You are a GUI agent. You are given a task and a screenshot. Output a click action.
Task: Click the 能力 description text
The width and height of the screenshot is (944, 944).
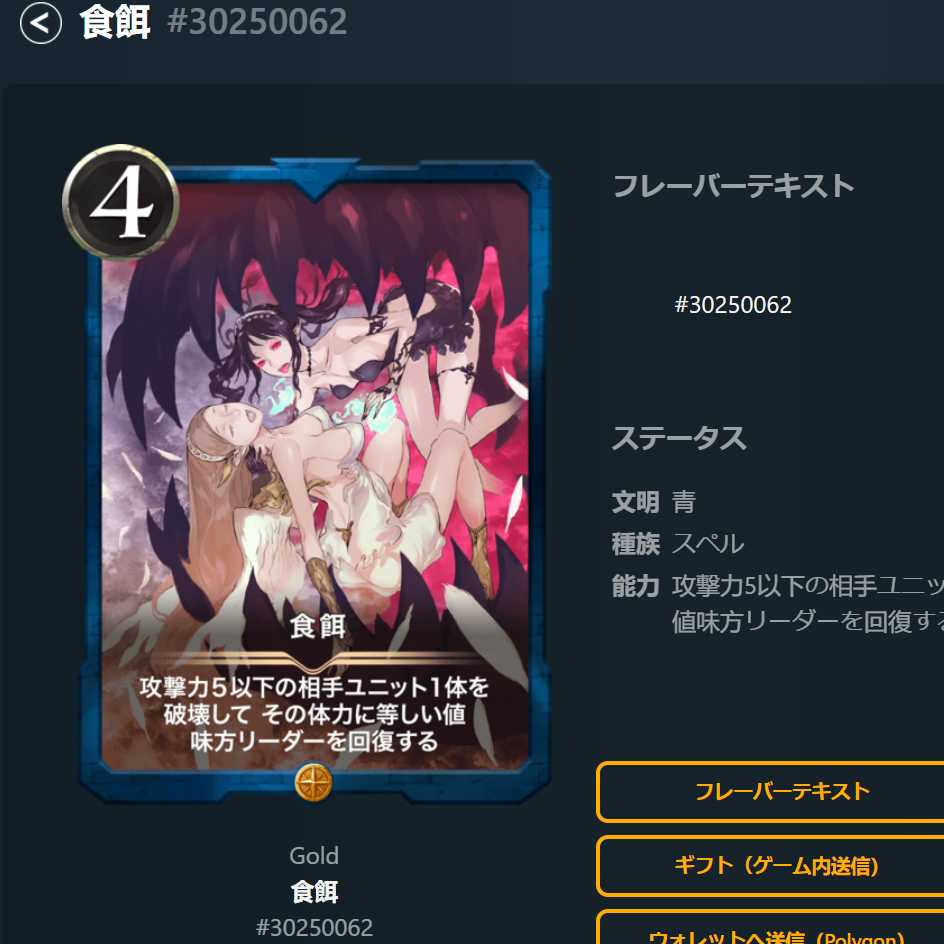[x=807, y=603]
